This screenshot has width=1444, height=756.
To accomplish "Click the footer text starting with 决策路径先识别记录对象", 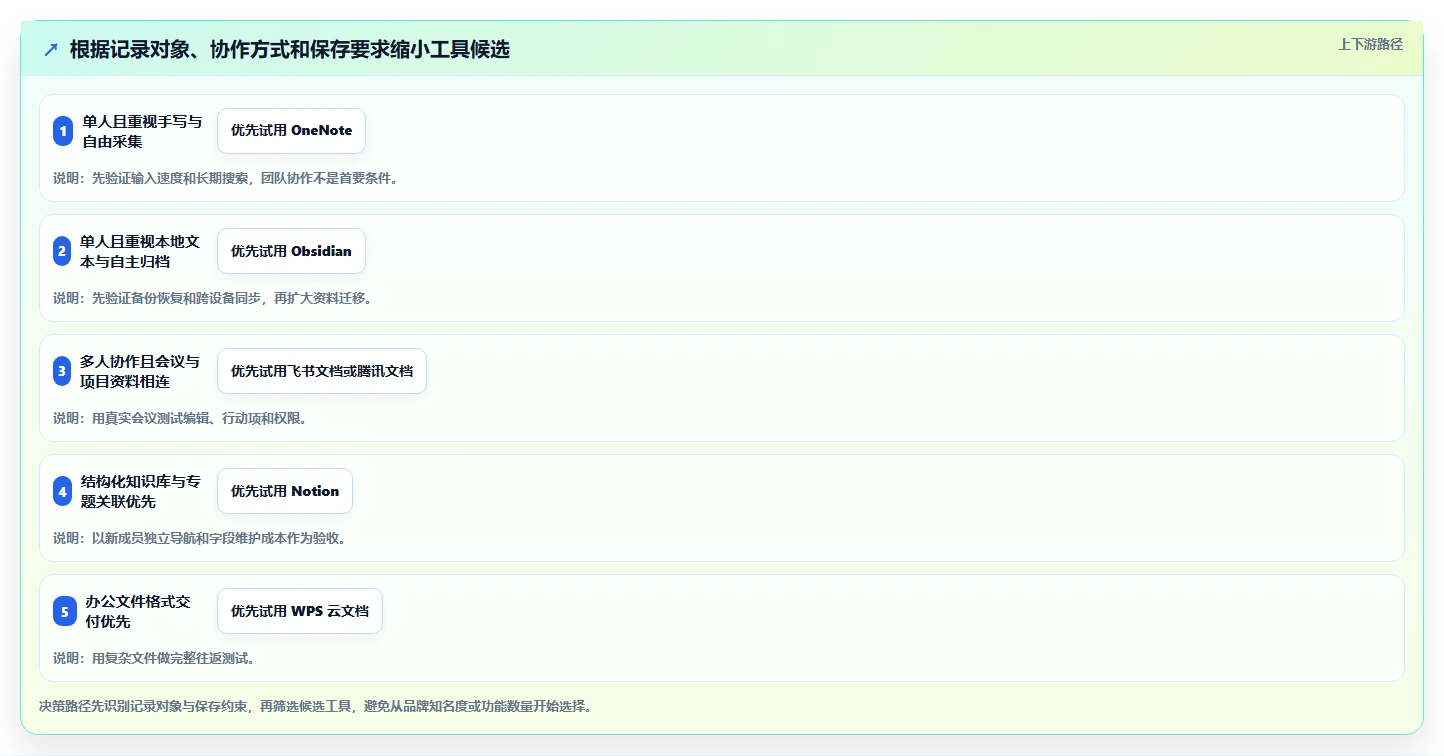I will click(316, 706).
